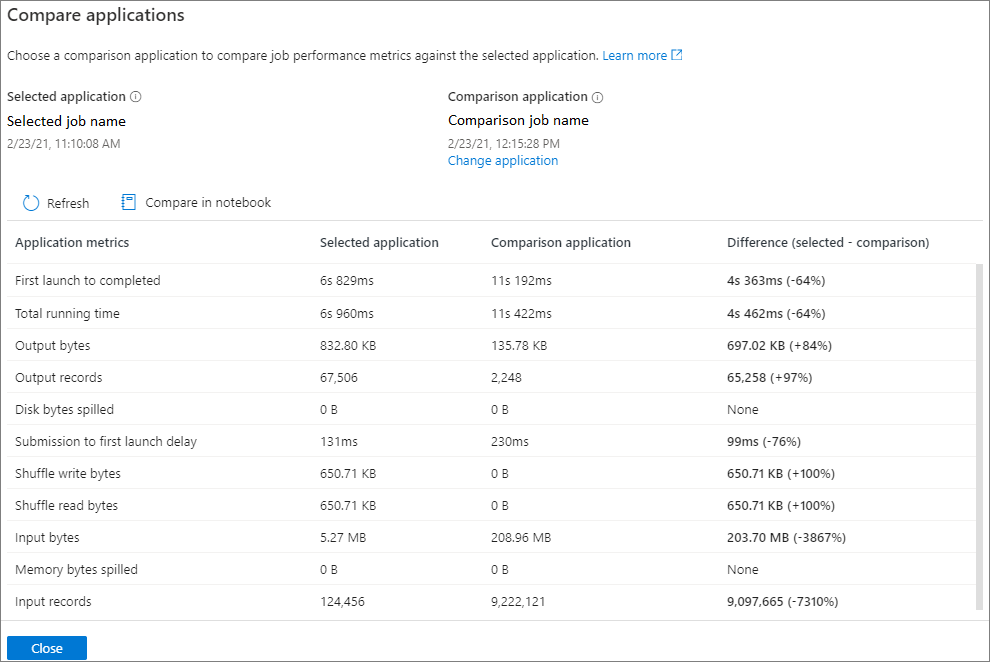Select the Input records metric row
The image size is (990, 662).
pos(52,601)
